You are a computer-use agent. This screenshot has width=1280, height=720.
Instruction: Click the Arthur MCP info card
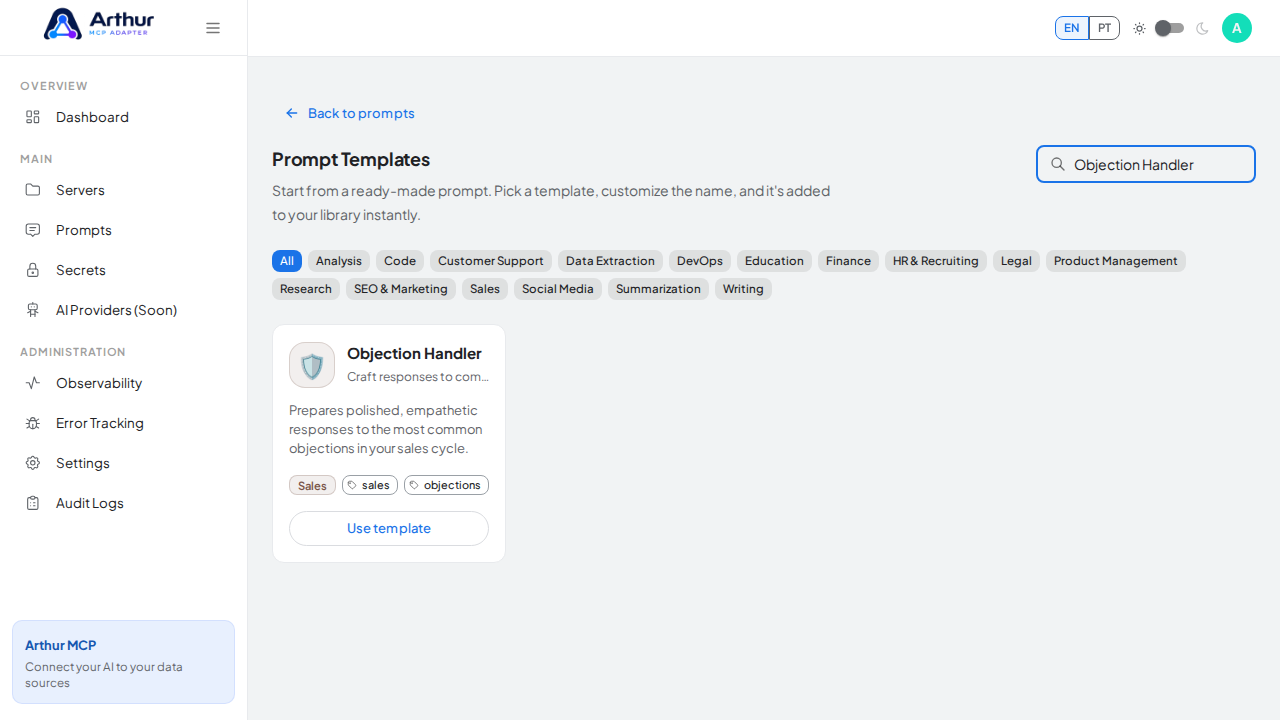point(123,662)
